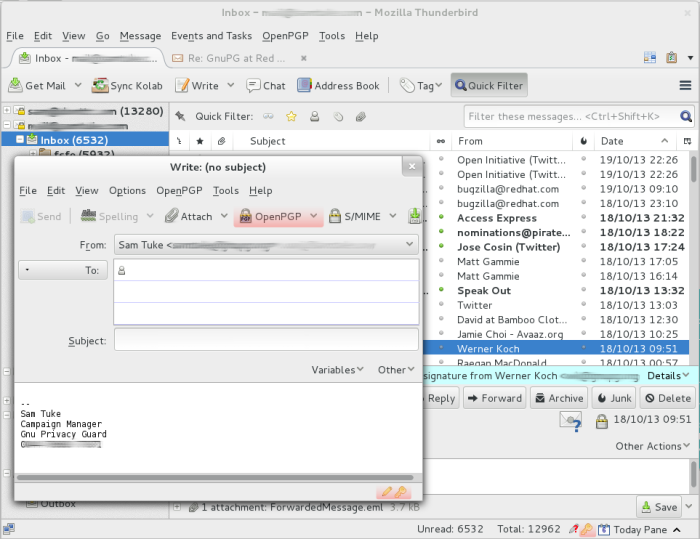The width and height of the screenshot is (700, 539).
Task: Sort by thread column icon
Action: point(179,141)
